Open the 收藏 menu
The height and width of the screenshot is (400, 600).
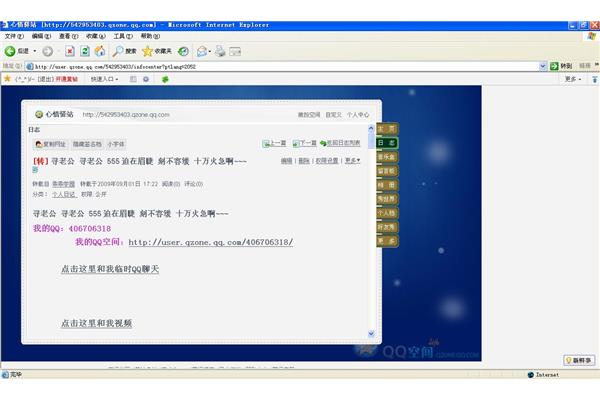96,36
